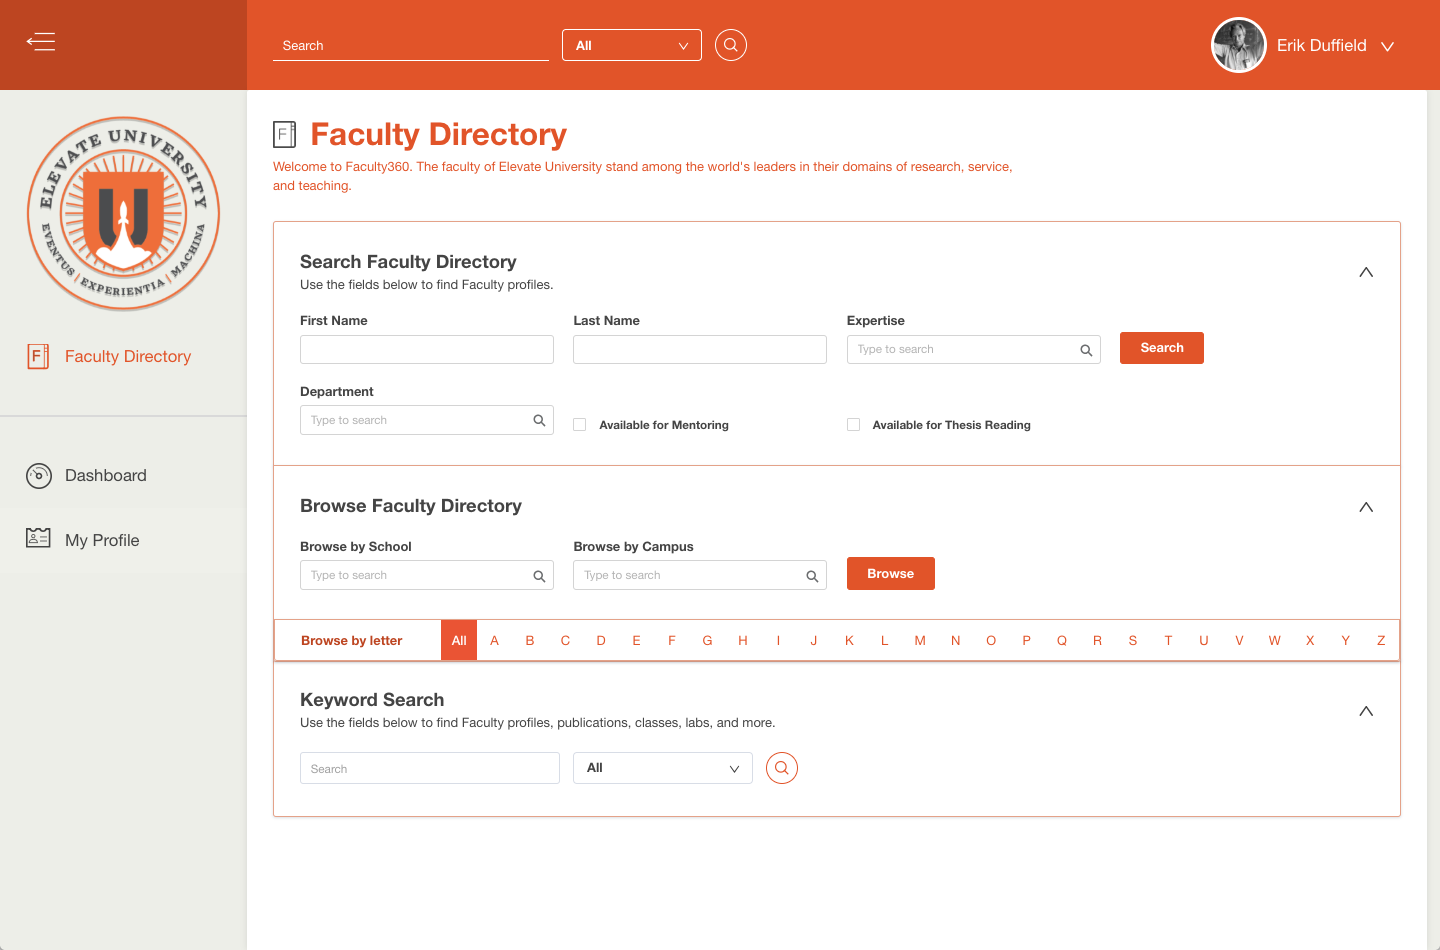The image size is (1440, 950).
Task: Click the Keyword Search magnifier icon
Action: coord(782,768)
